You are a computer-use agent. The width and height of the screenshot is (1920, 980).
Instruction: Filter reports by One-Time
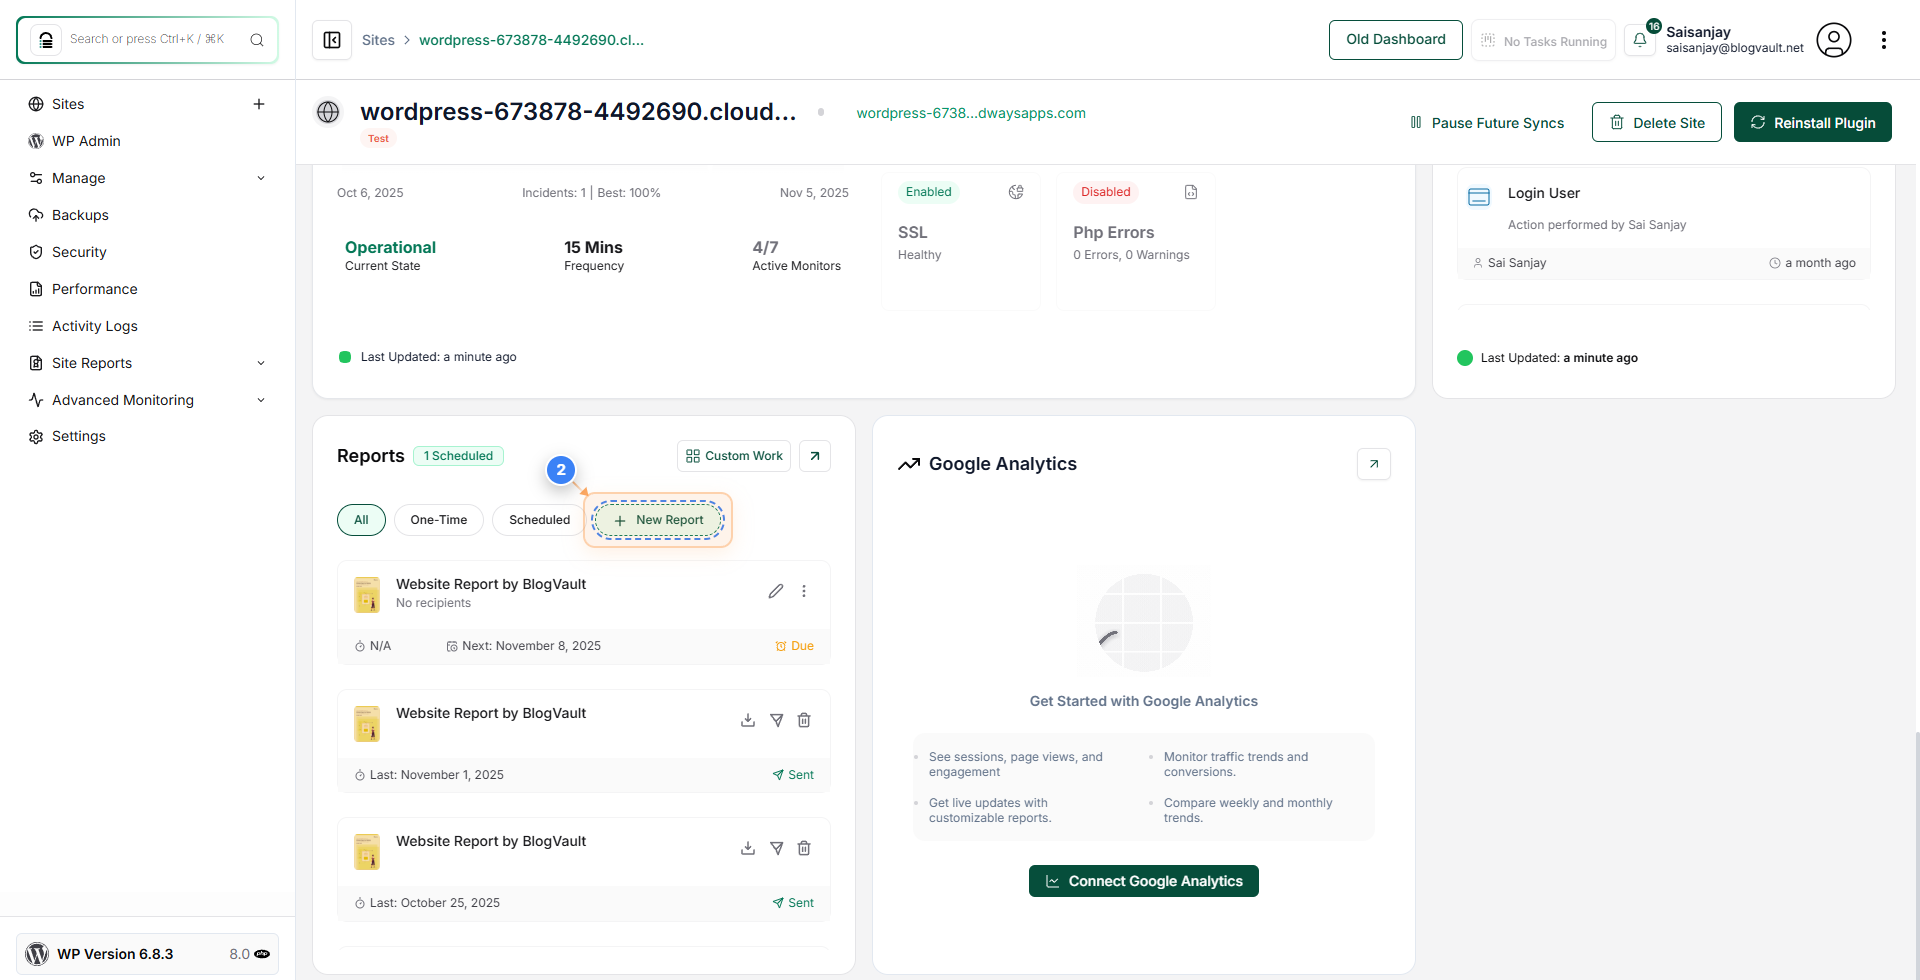[x=439, y=520]
